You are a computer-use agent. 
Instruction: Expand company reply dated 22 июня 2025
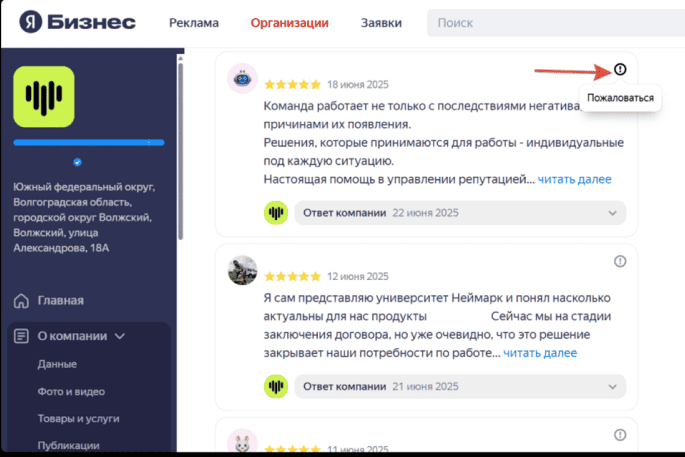(460, 213)
